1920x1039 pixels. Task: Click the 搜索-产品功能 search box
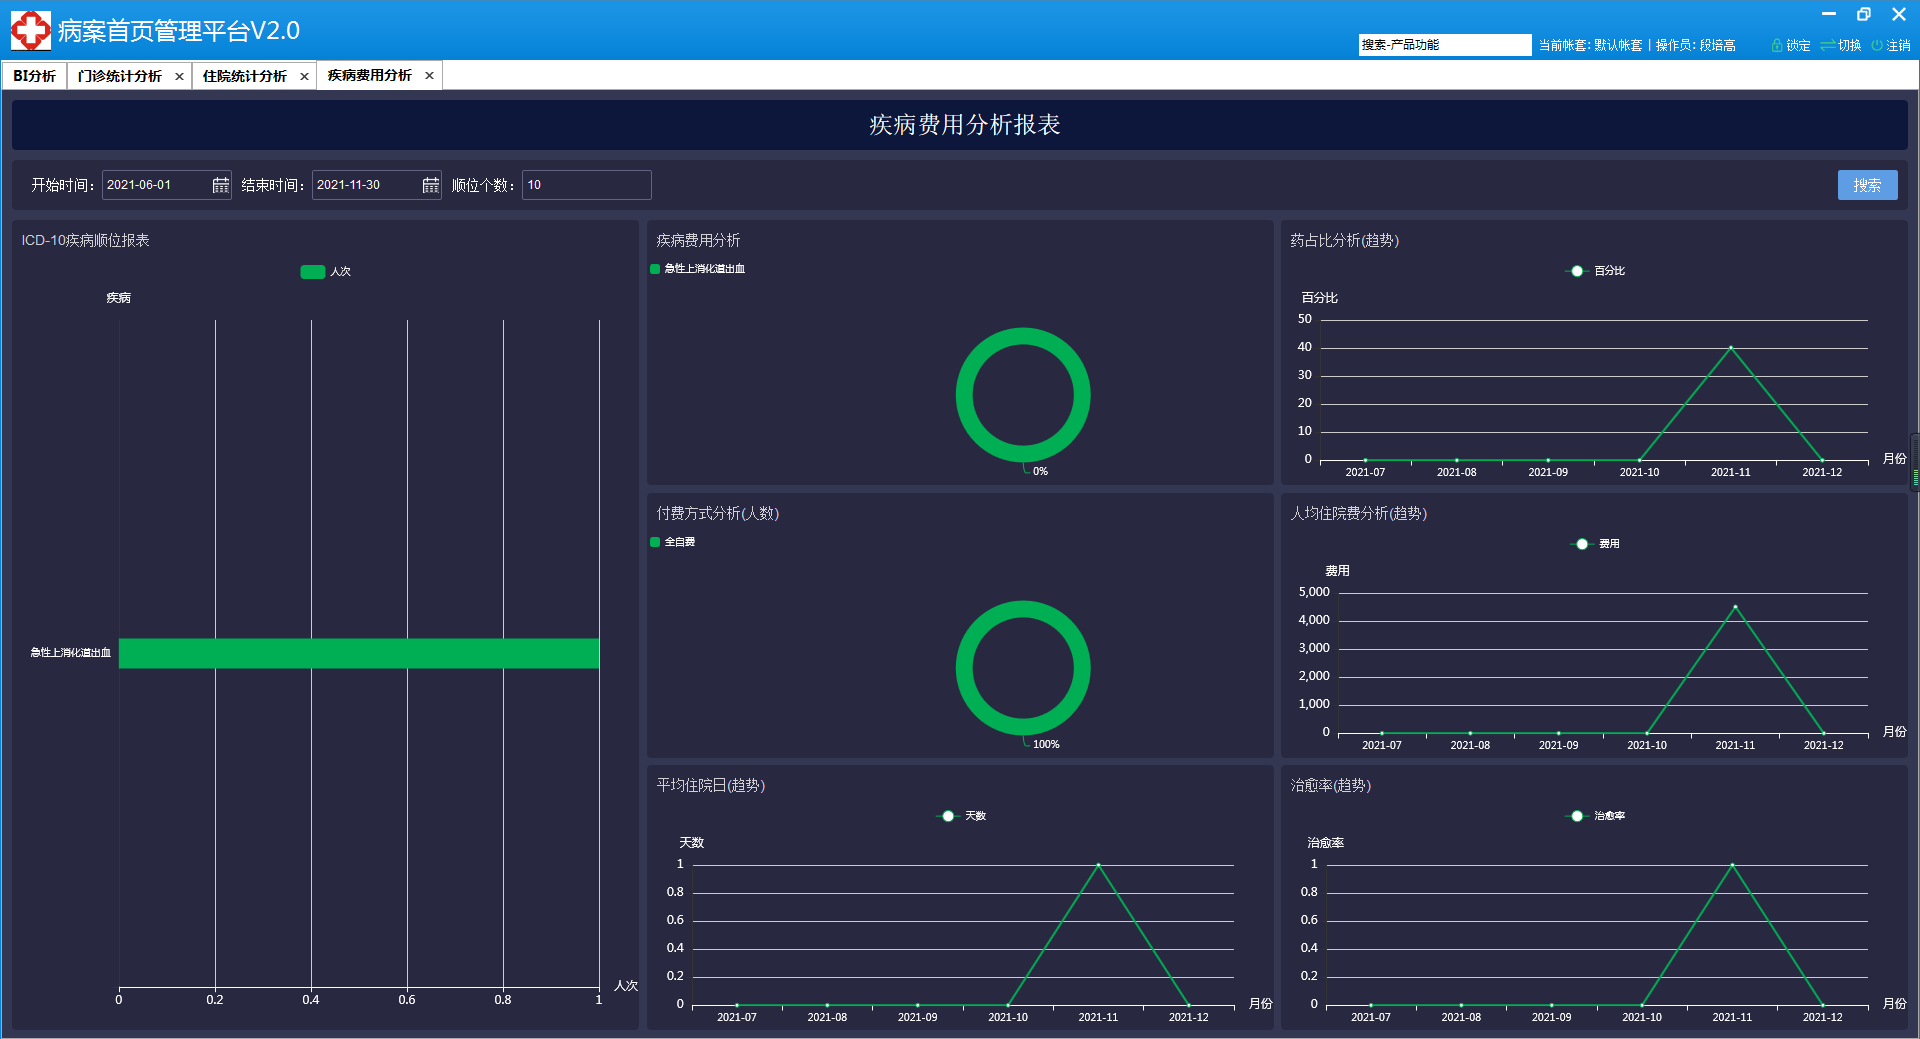pos(1444,45)
